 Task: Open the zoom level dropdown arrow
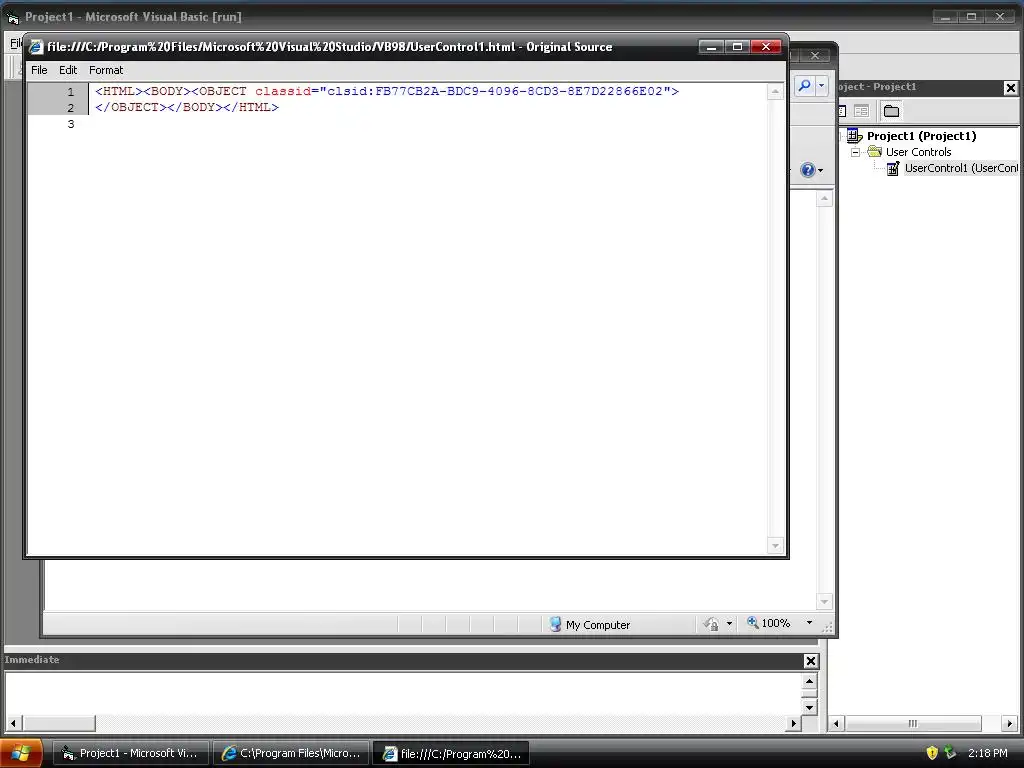(809, 623)
